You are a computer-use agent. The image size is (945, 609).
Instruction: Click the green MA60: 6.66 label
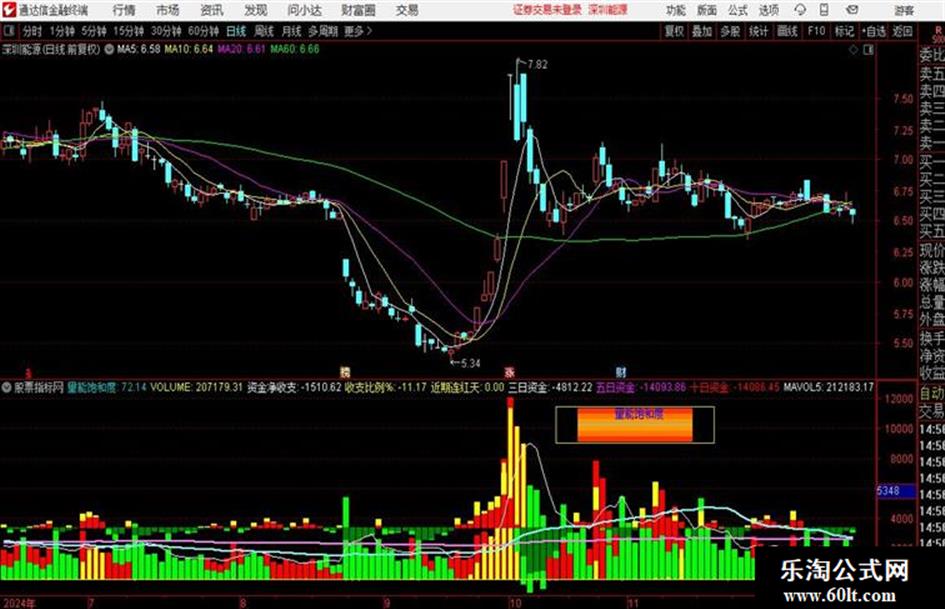coord(295,49)
